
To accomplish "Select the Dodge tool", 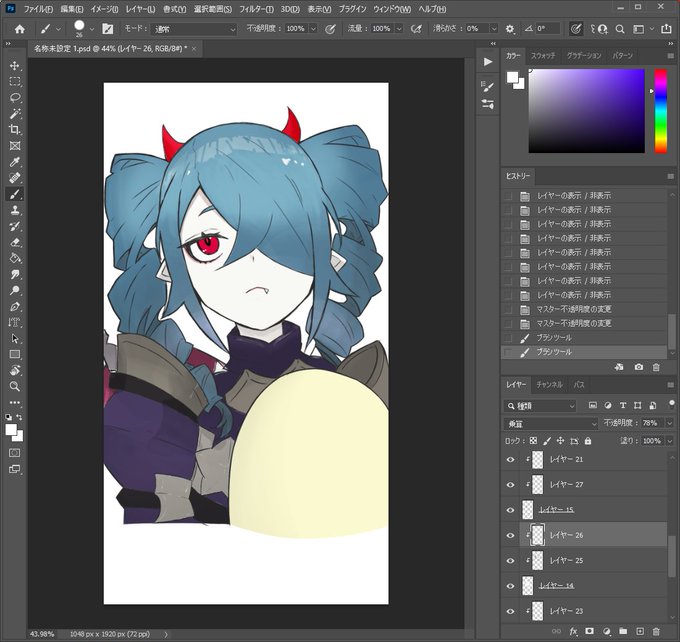I will point(15,291).
